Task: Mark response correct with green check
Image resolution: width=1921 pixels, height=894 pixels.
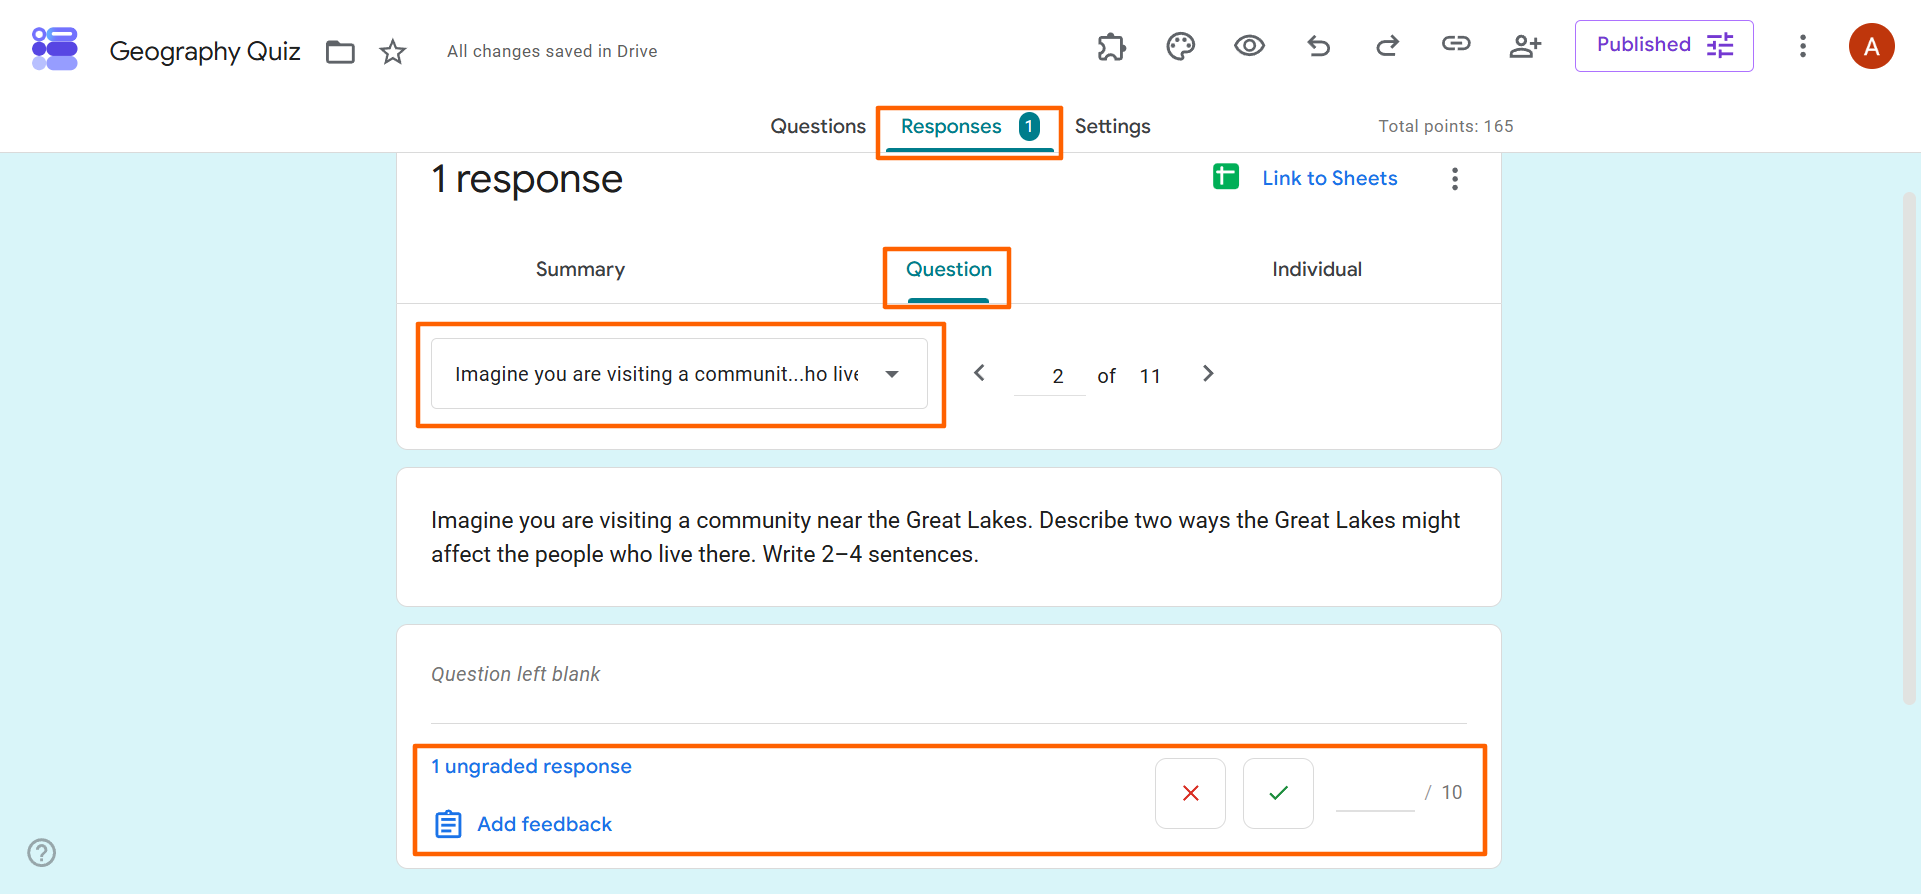Action: [x=1278, y=793]
